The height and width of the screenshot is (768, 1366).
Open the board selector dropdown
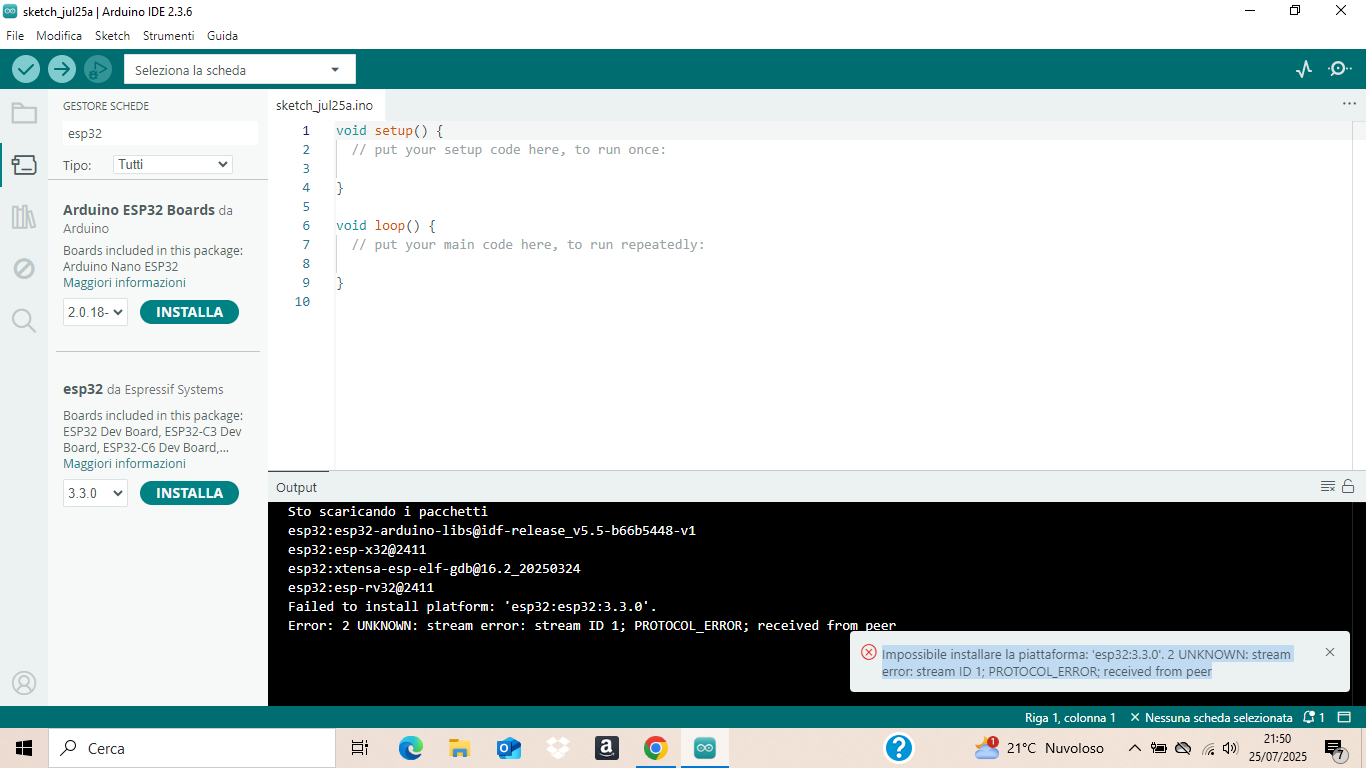pyautogui.click(x=240, y=70)
